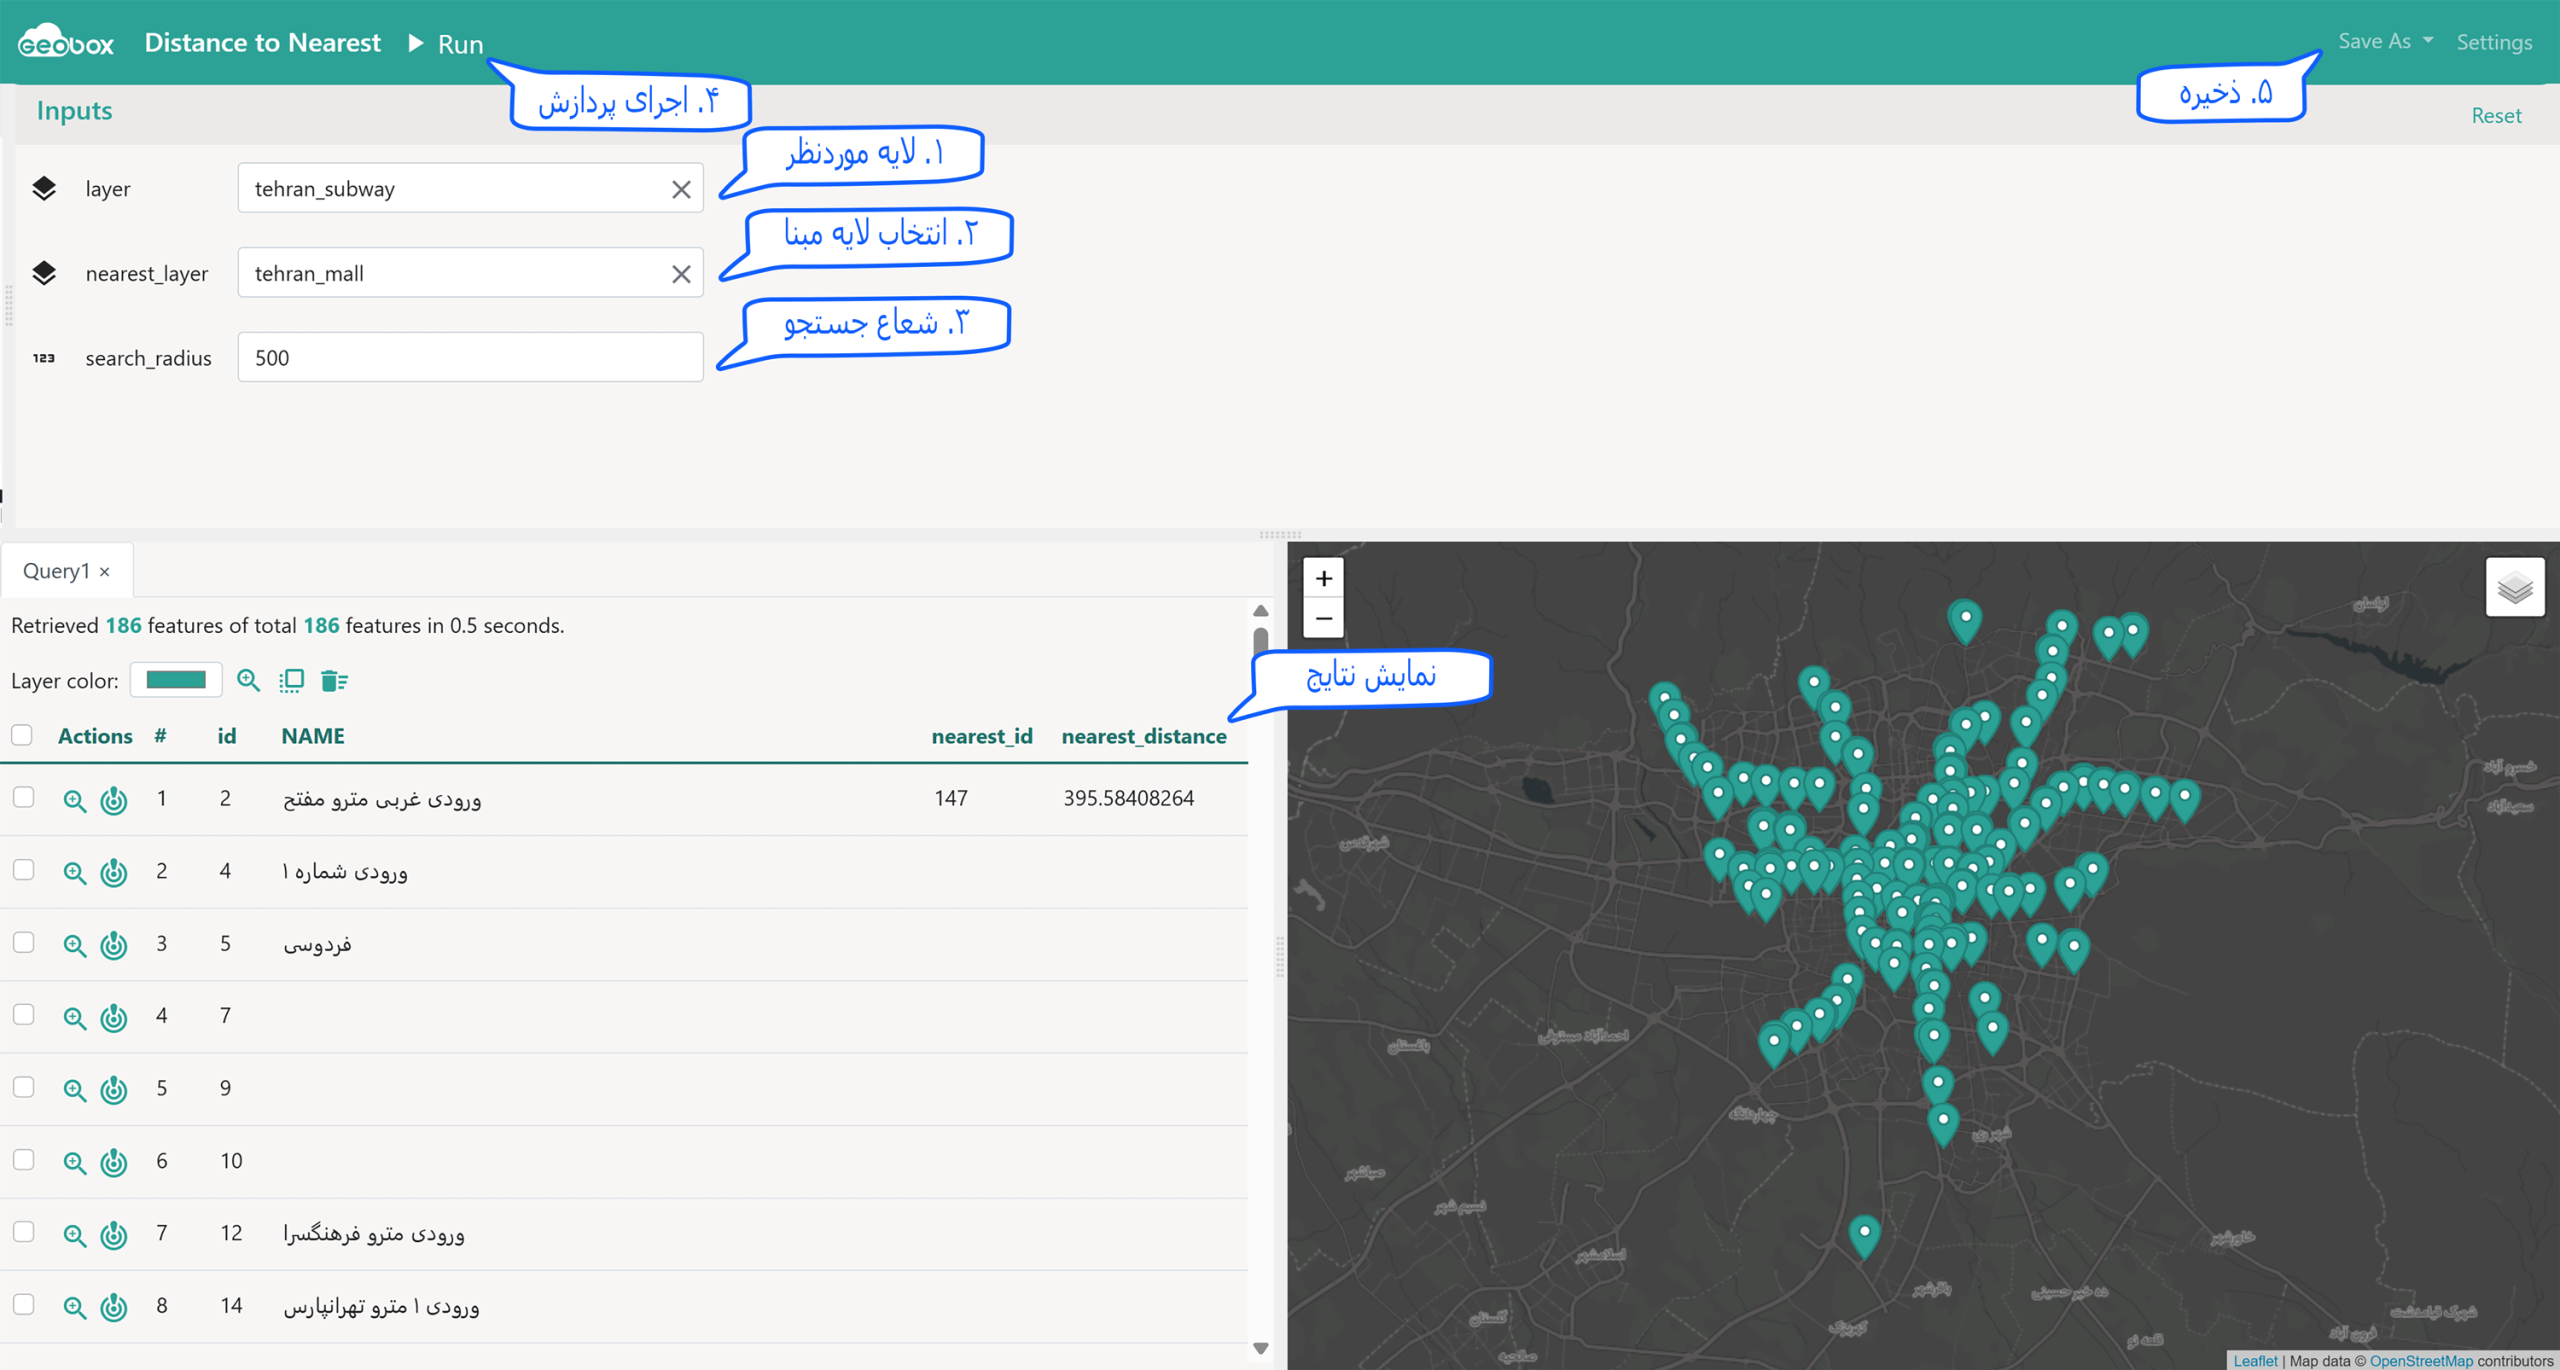Open the Save As dropdown
This screenshot has height=1370, width=2560.
tap(2385, 41)
